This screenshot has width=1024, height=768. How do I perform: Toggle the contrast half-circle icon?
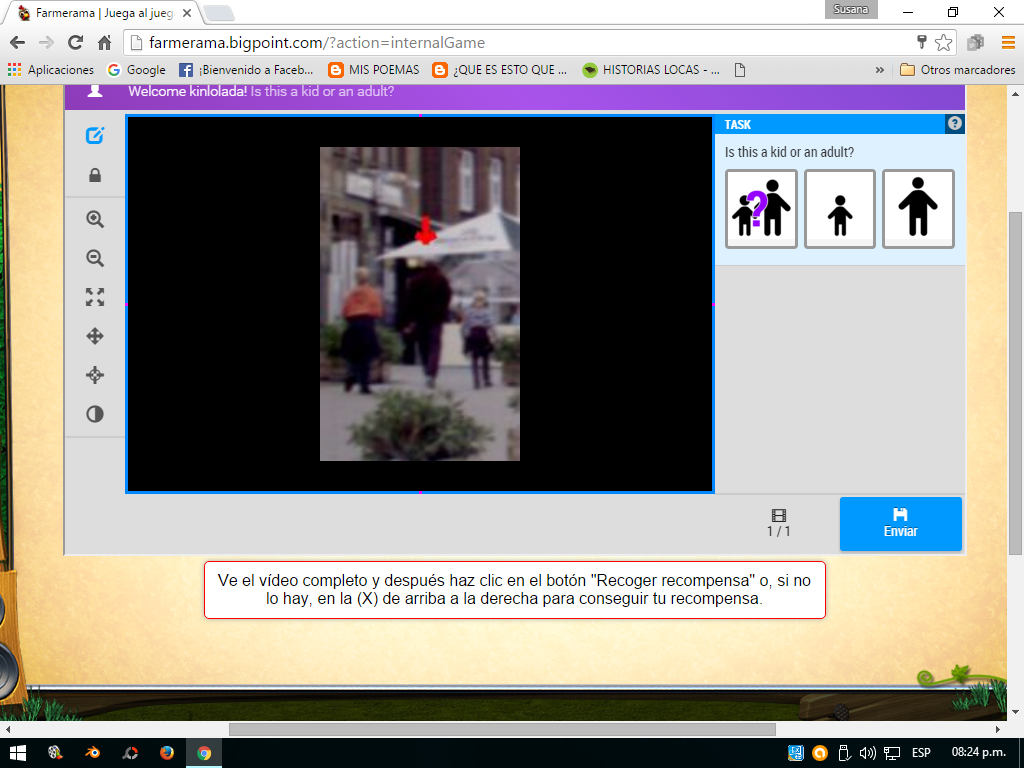point(95,414)
